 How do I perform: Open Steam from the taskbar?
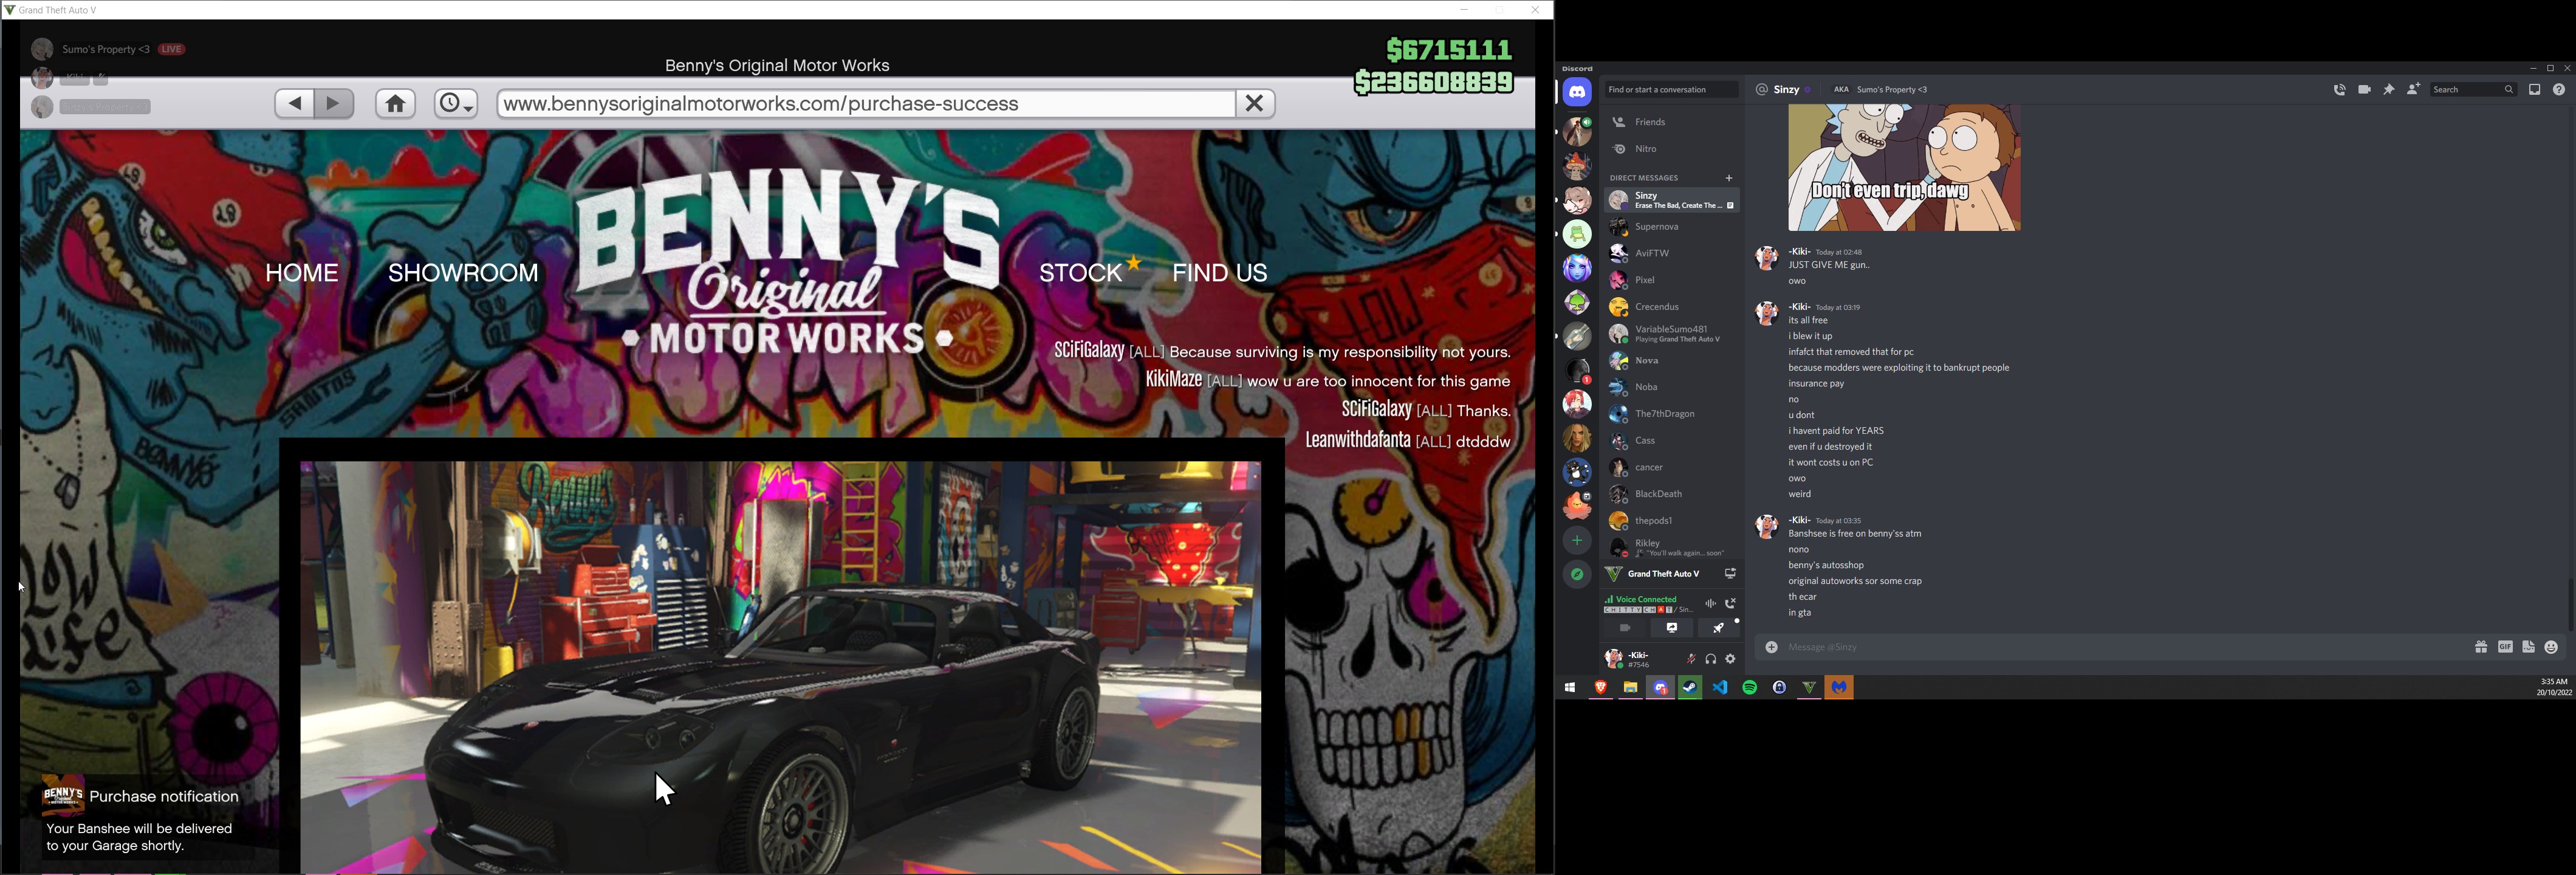click(1690, 688)
